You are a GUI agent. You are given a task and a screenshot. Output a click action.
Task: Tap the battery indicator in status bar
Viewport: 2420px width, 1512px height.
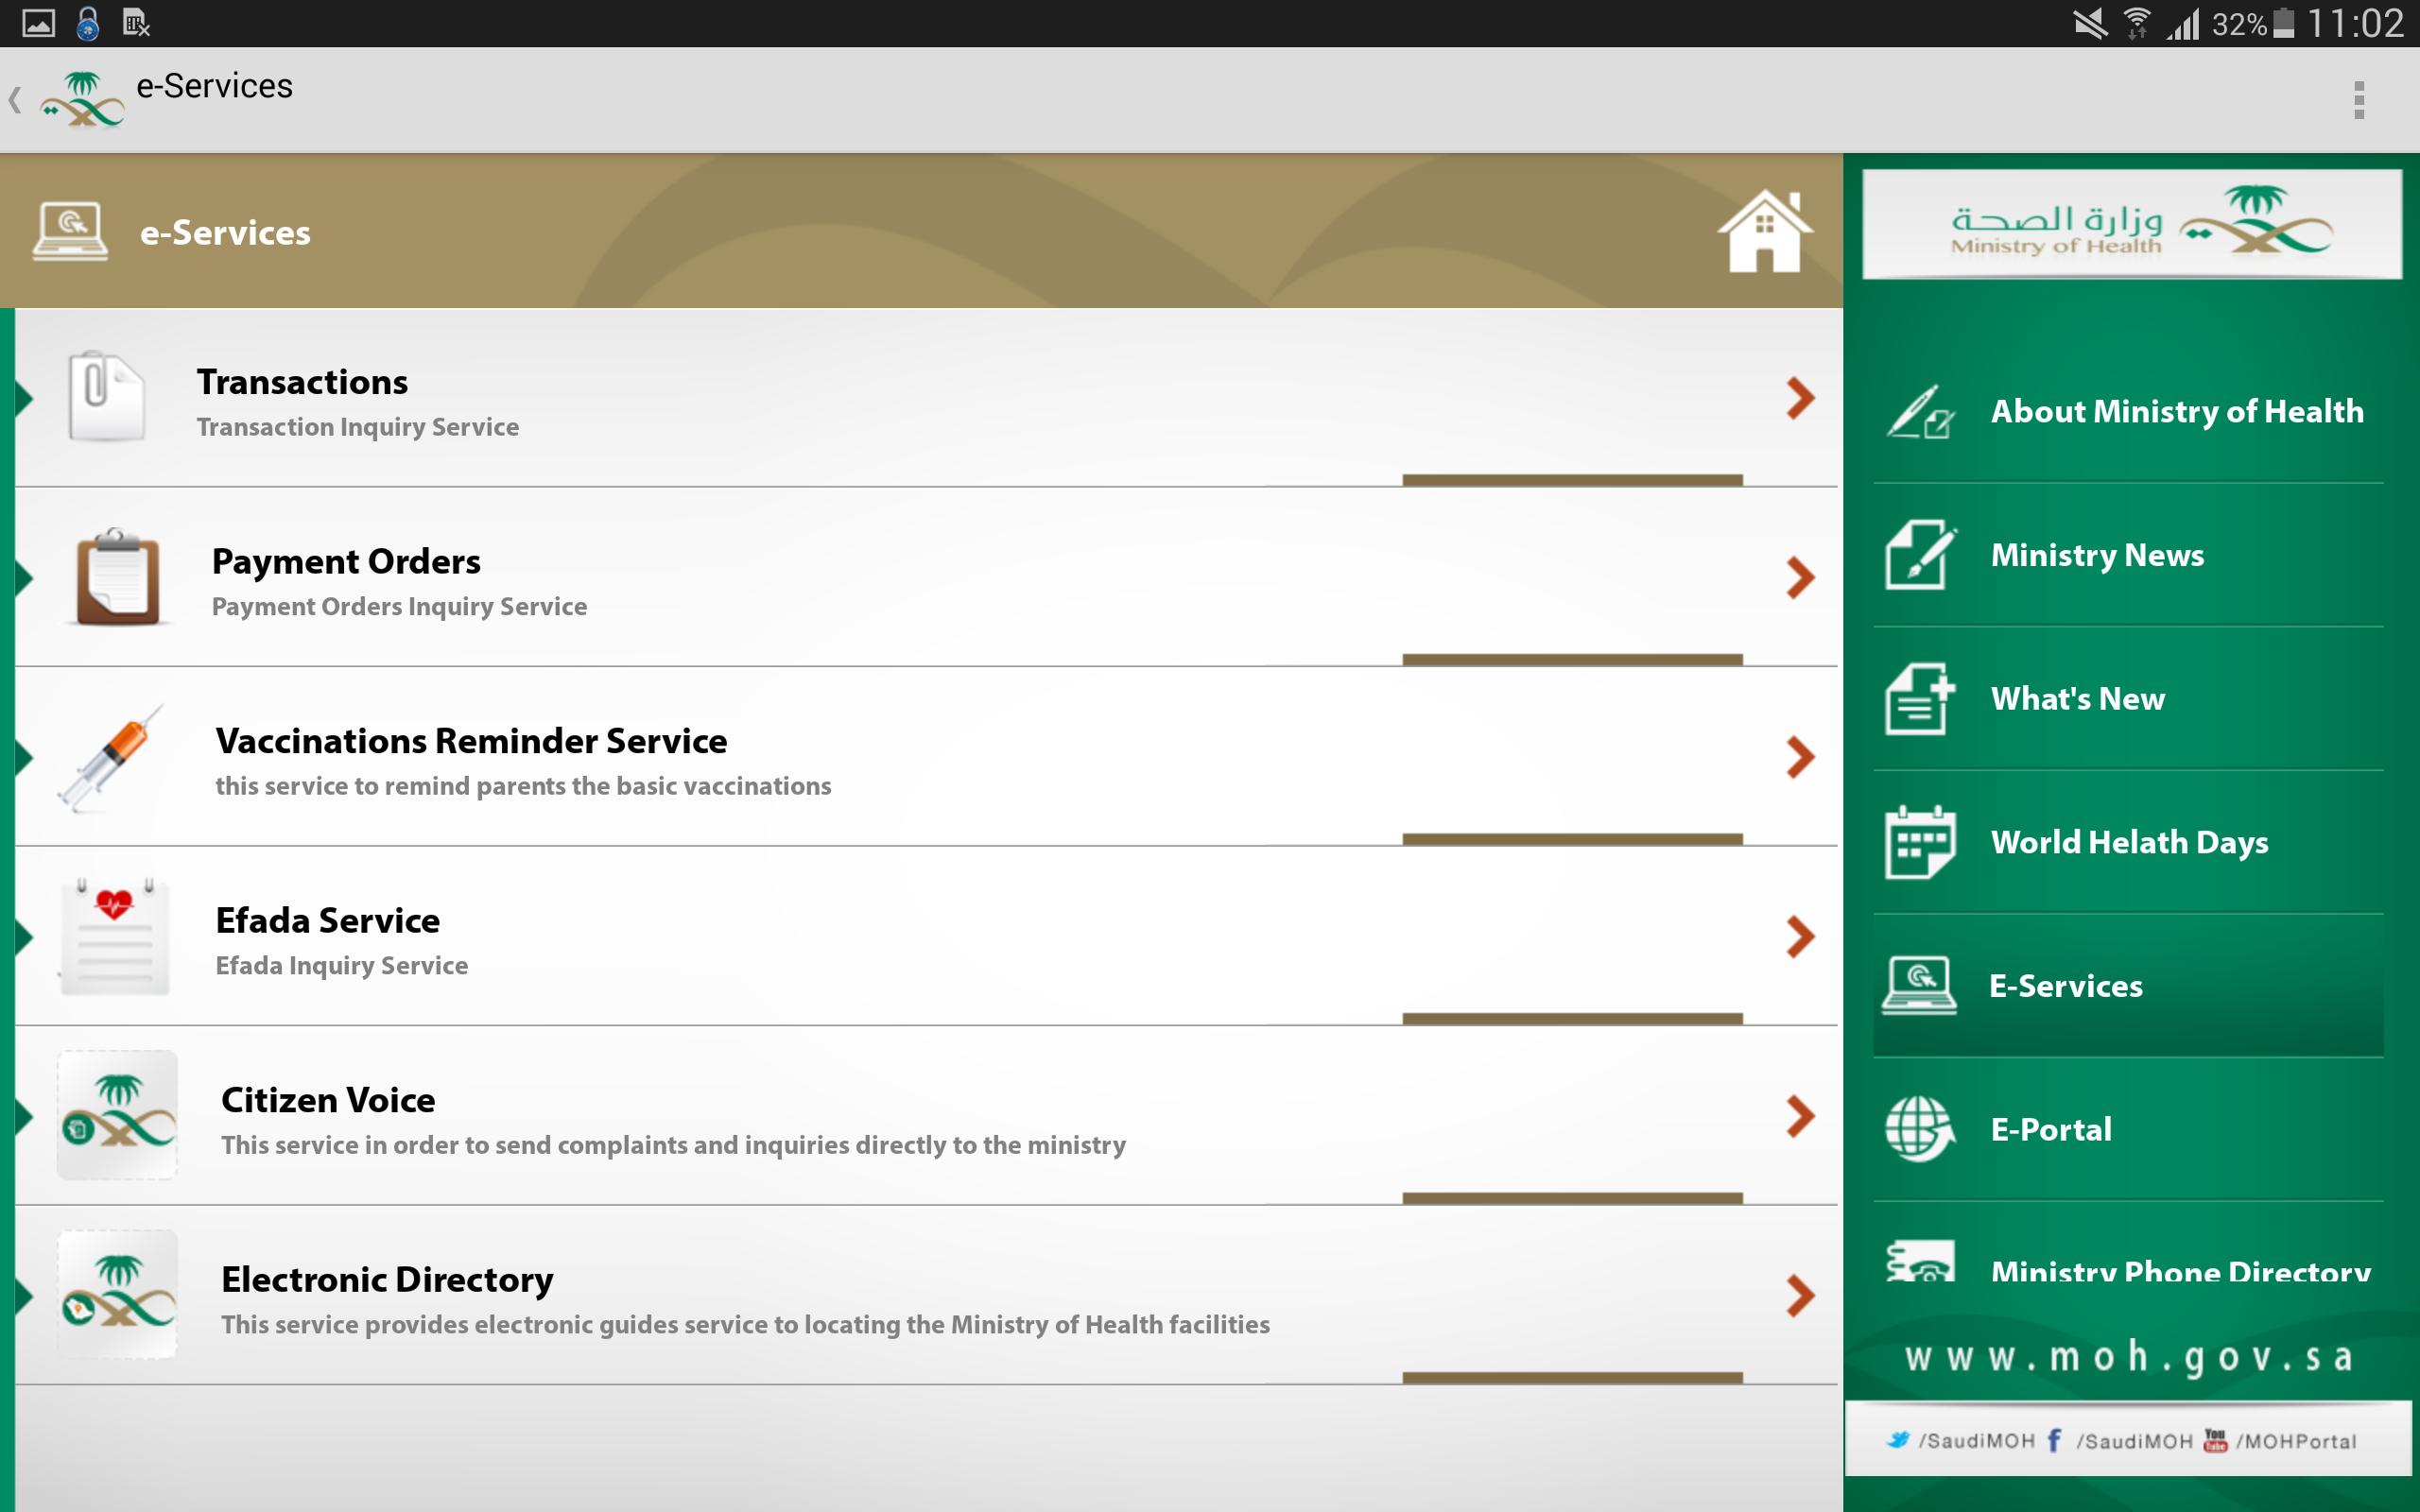click(x=2283, y=23)
